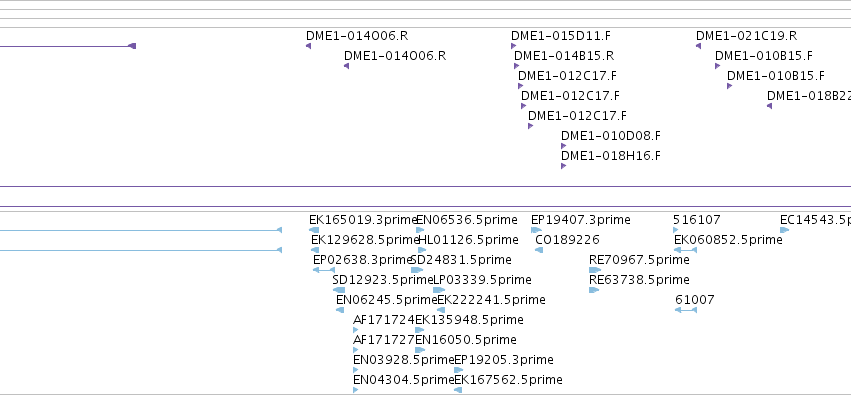Select the DME1-021C19.R arrow glyph

click(698, 46)
